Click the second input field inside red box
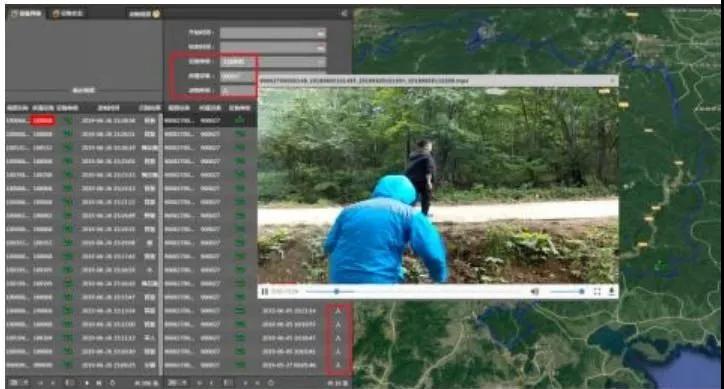The height and width of the screenshot is (389, 724). [x=237, y=76]
